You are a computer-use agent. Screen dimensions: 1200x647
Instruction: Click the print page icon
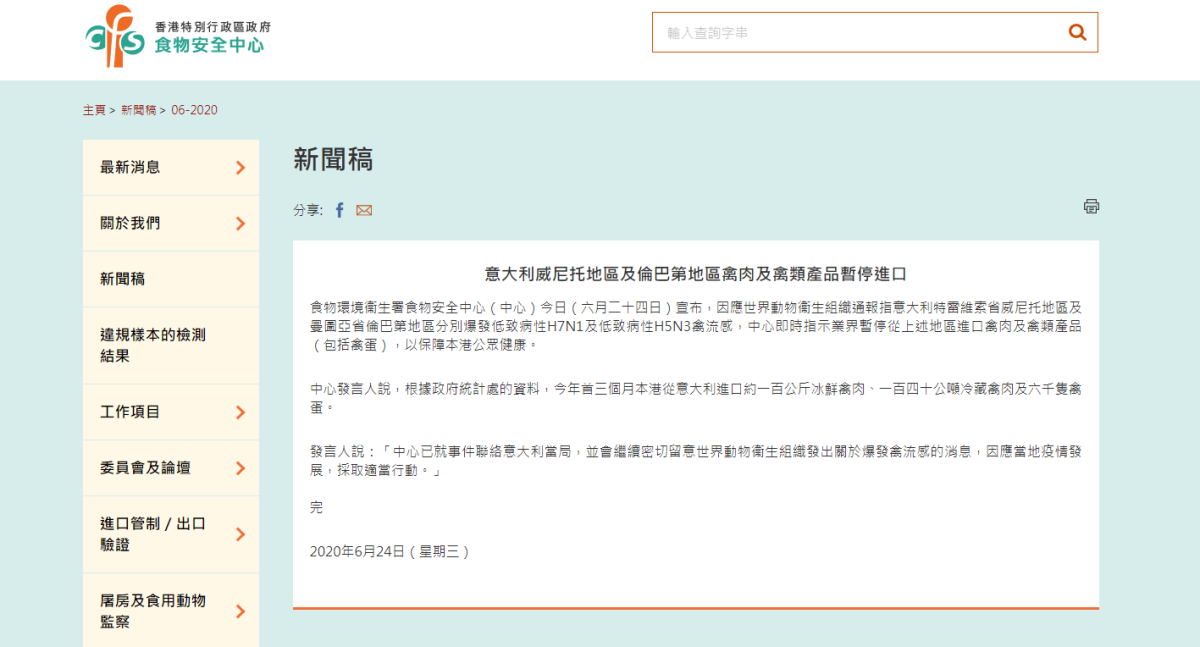[x=1091, y=206]
